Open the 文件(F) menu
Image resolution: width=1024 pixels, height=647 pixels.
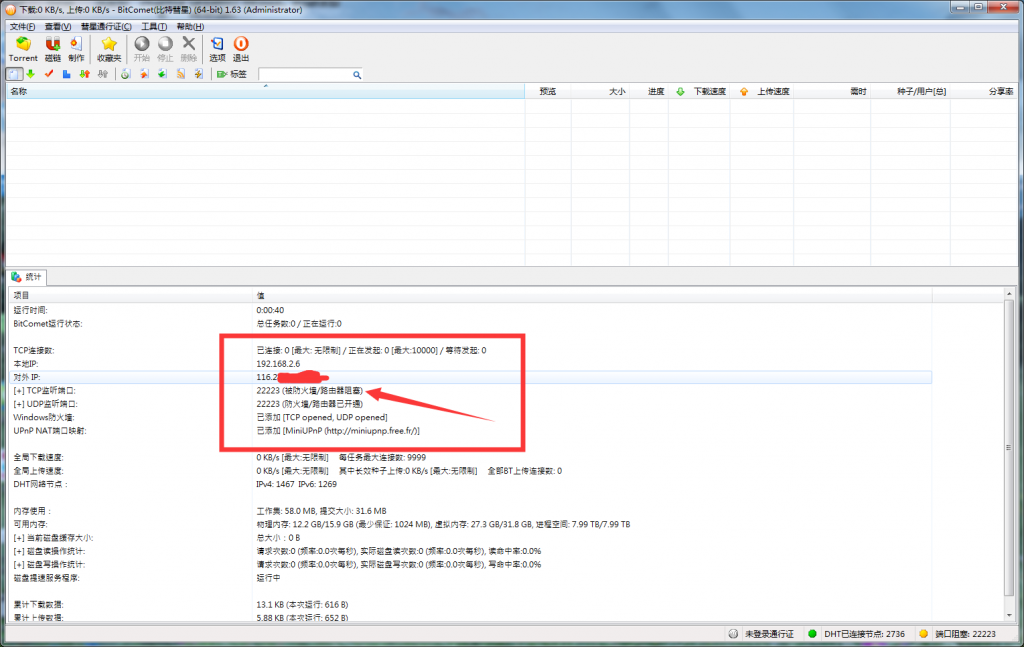tap(22, 27)
